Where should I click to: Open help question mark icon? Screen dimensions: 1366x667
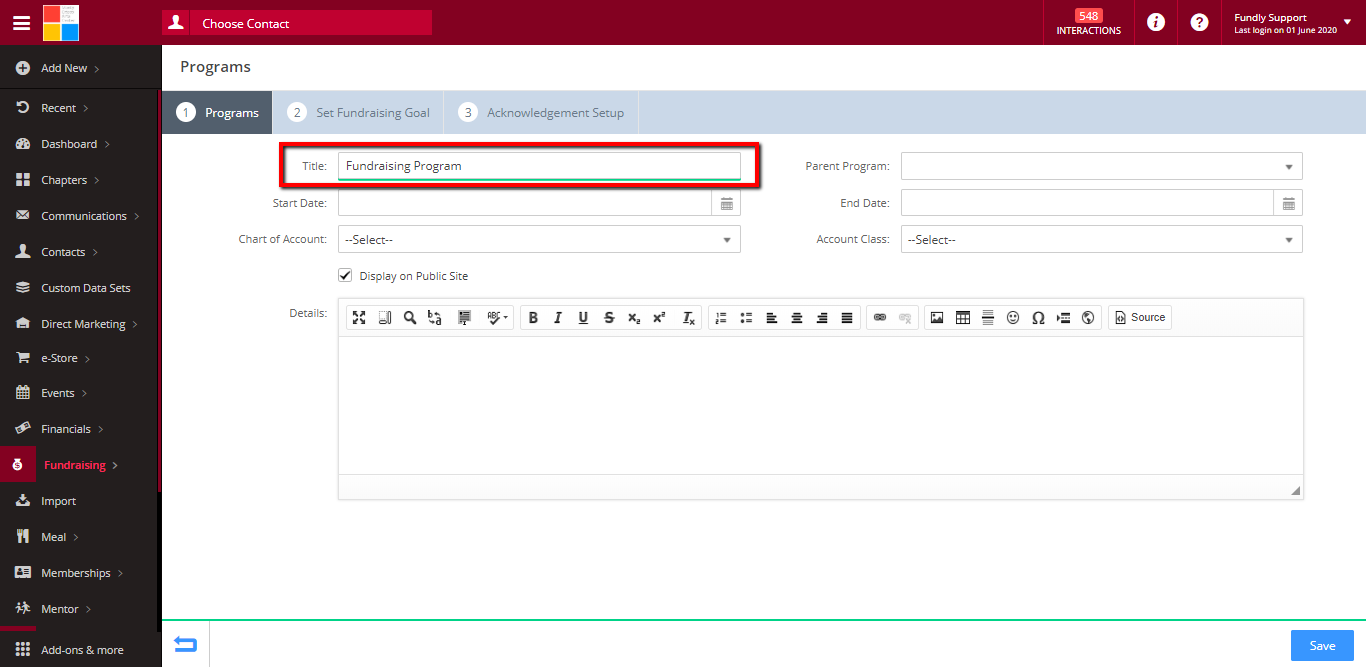pyautogui.click(x=1199, y=23)
